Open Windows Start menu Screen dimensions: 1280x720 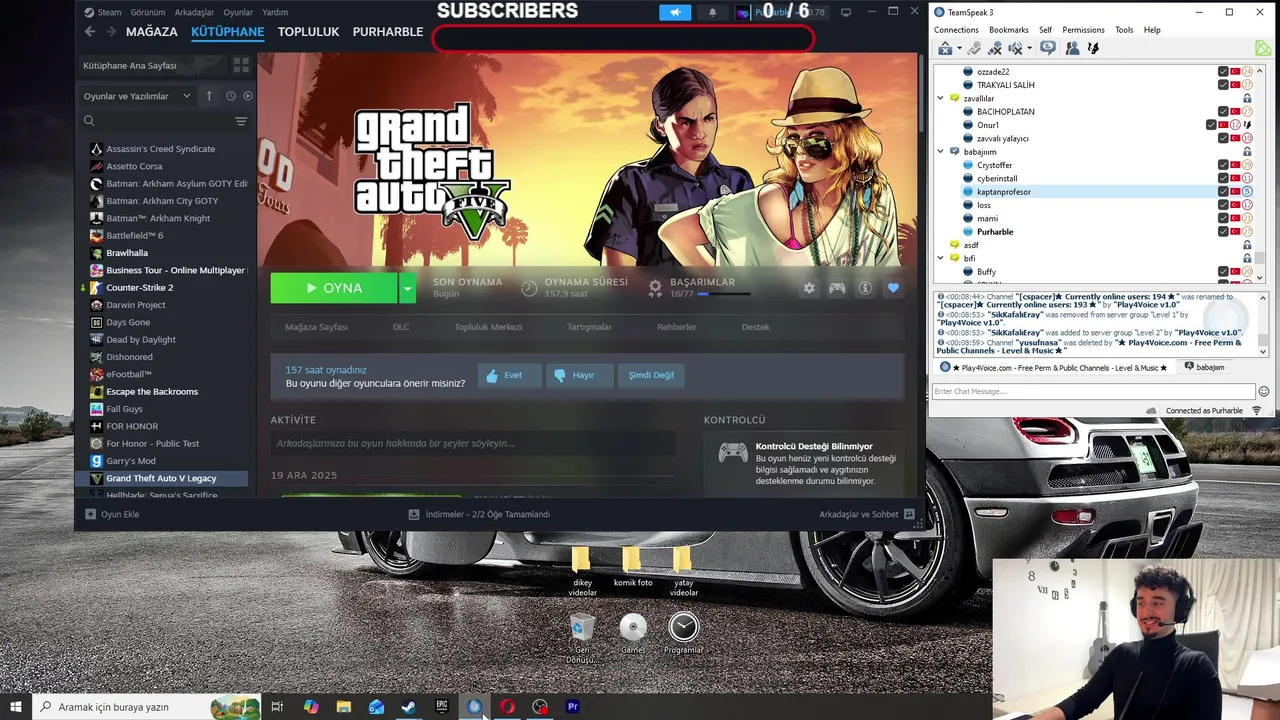(16, 707)
